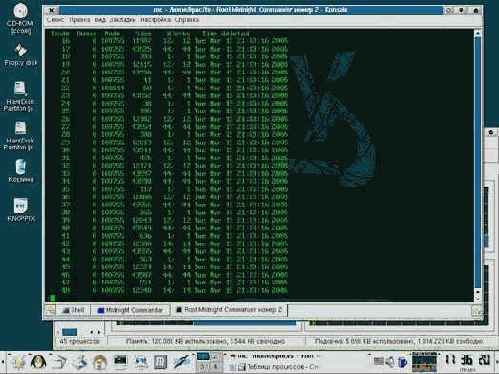Click the panel clock
This screenshot has height=374, width=499.
[467, 361]
